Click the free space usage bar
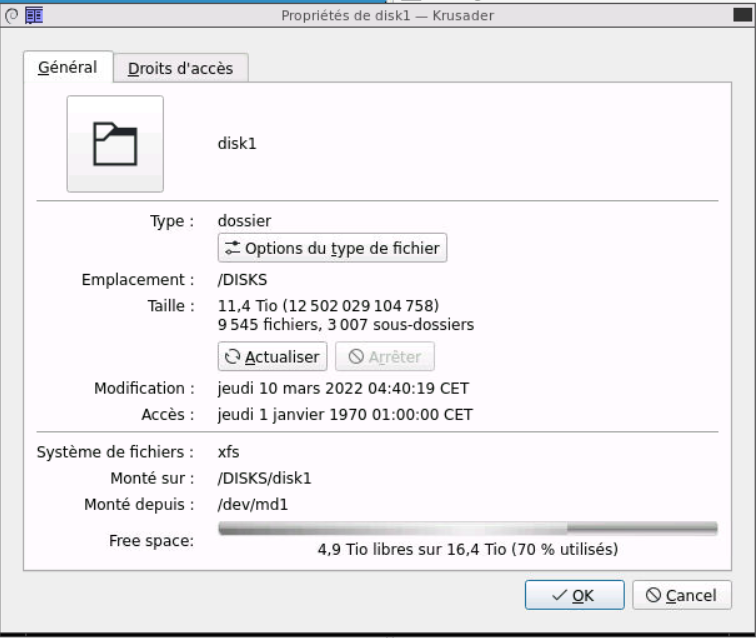This screenshot has height=638, width=756. click(468, 529)
